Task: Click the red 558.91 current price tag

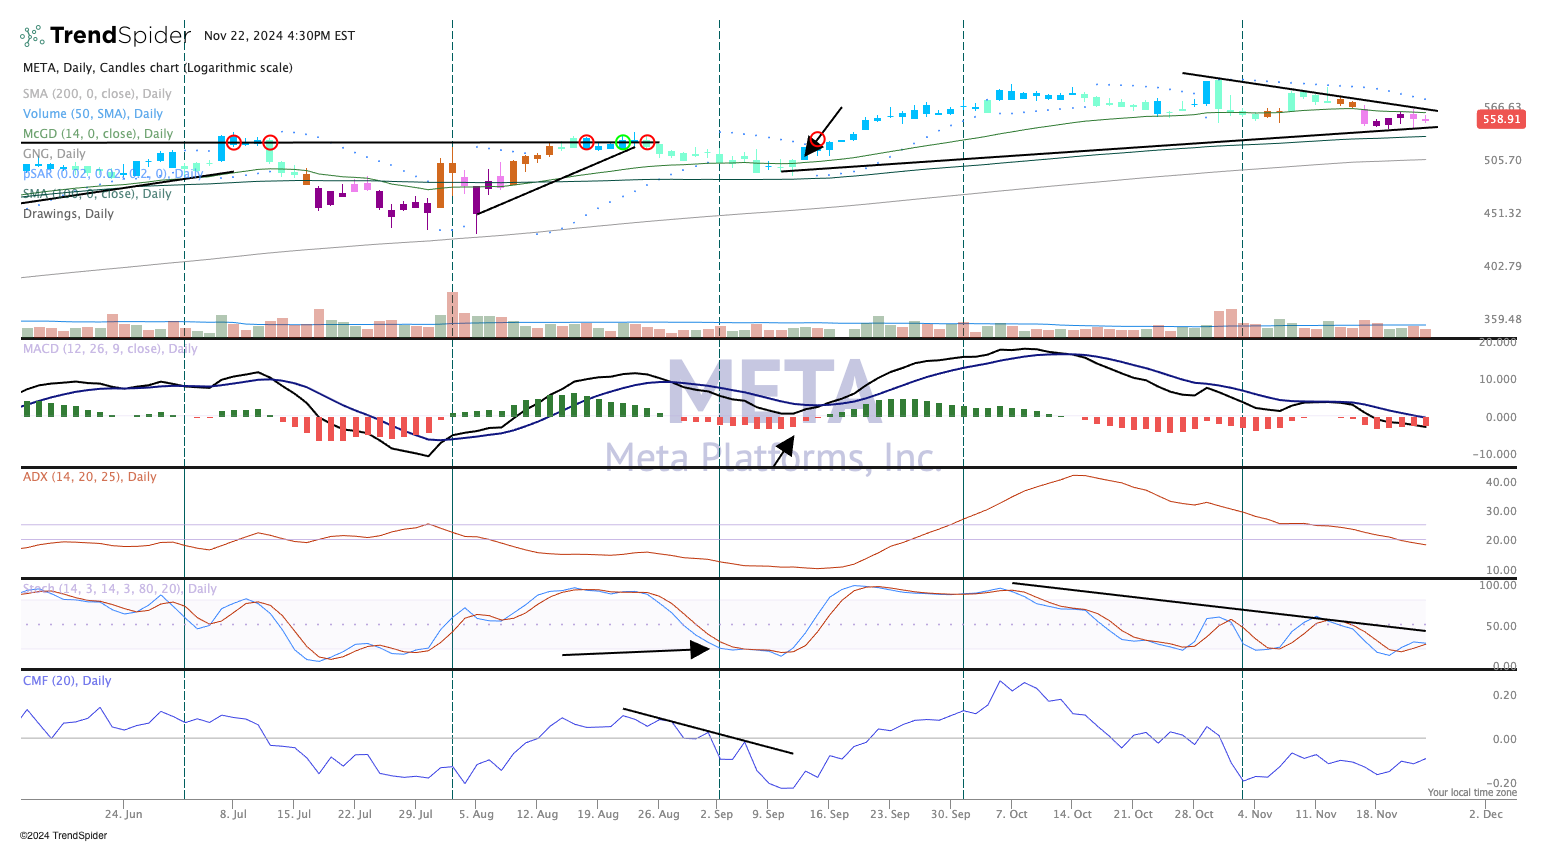Action: coord(1500,119)
